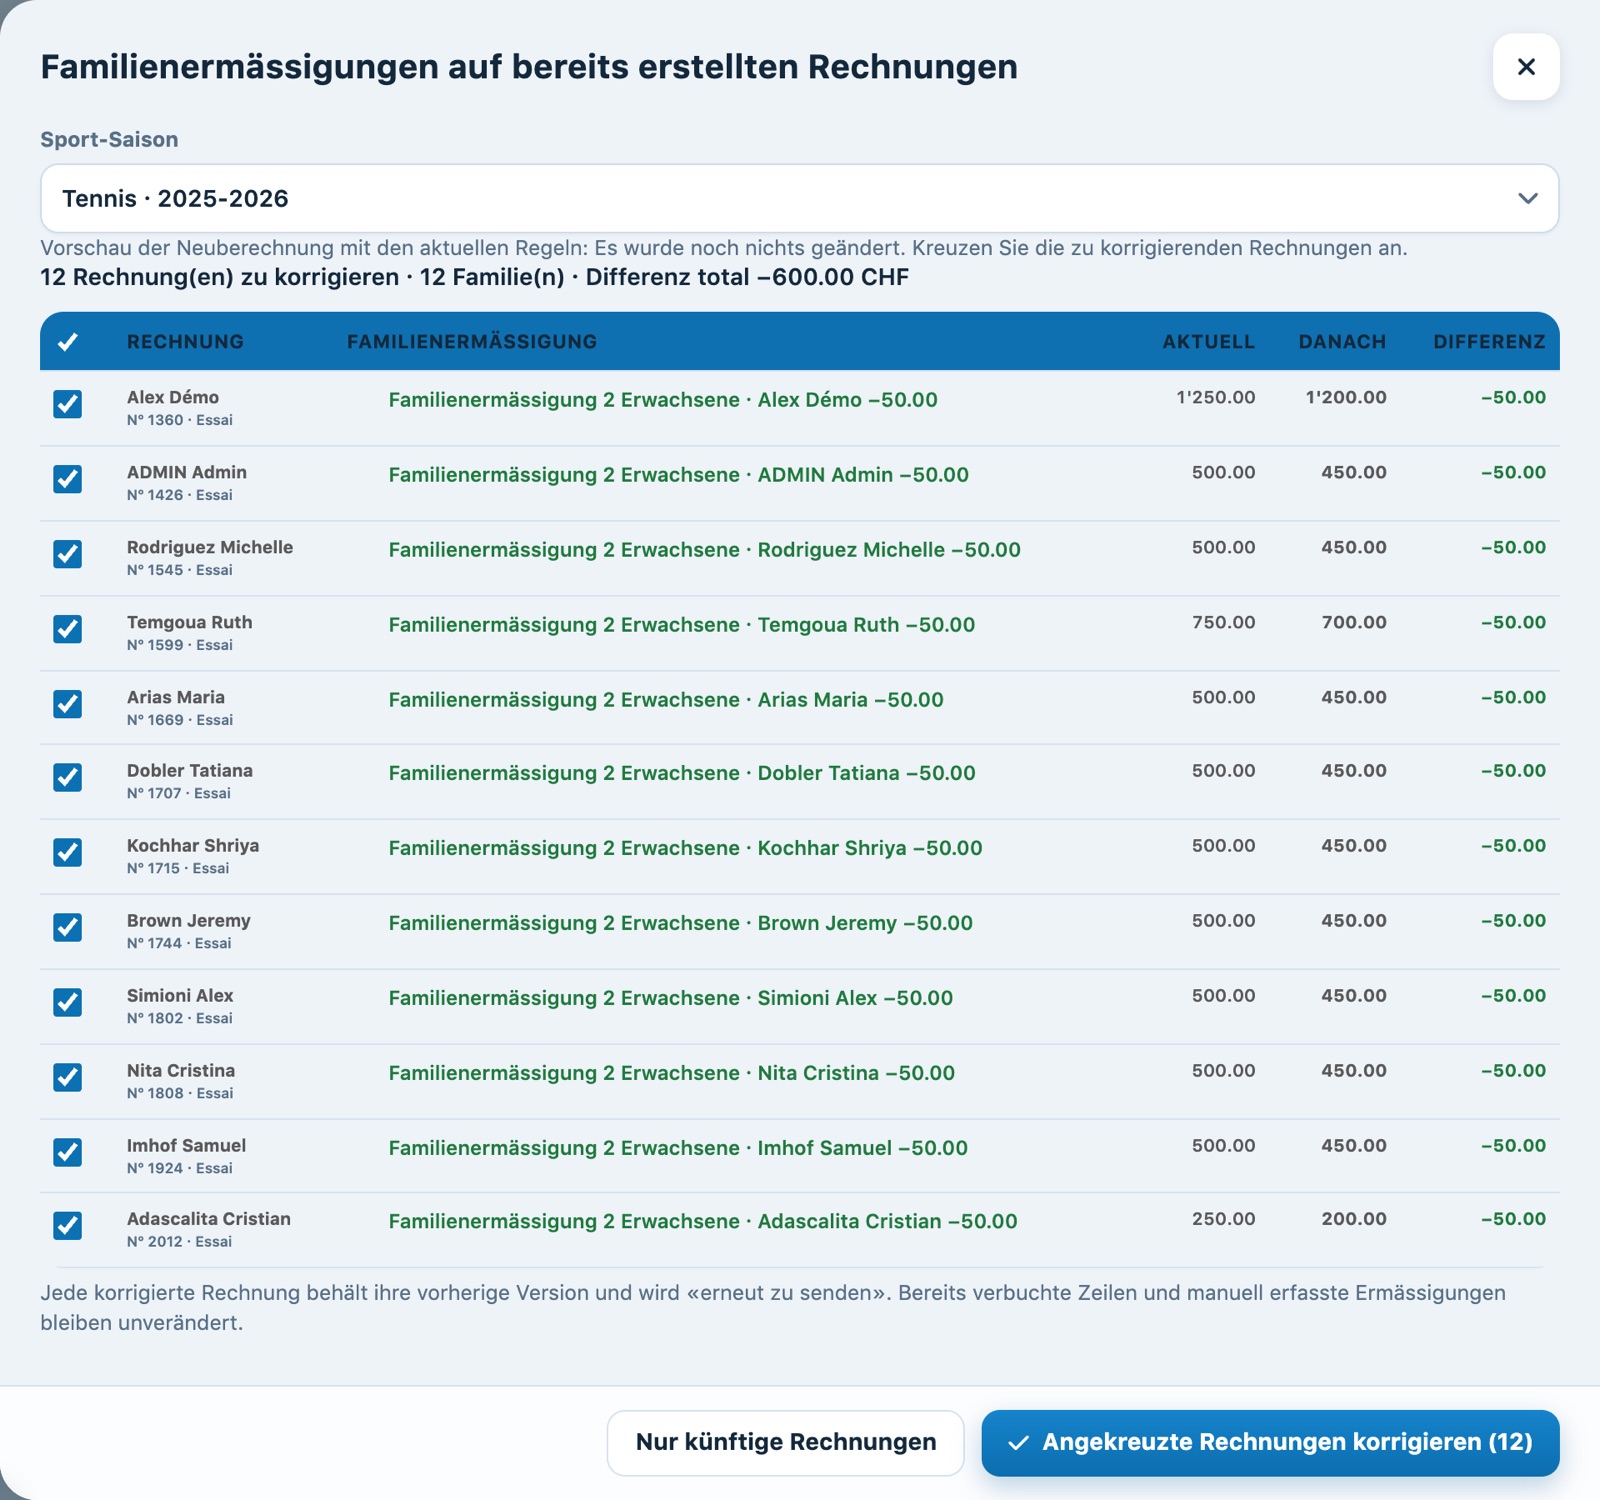Click the Differenz column header
The height and width of the screenshot is (1500, 1600).
point(1489,342)
